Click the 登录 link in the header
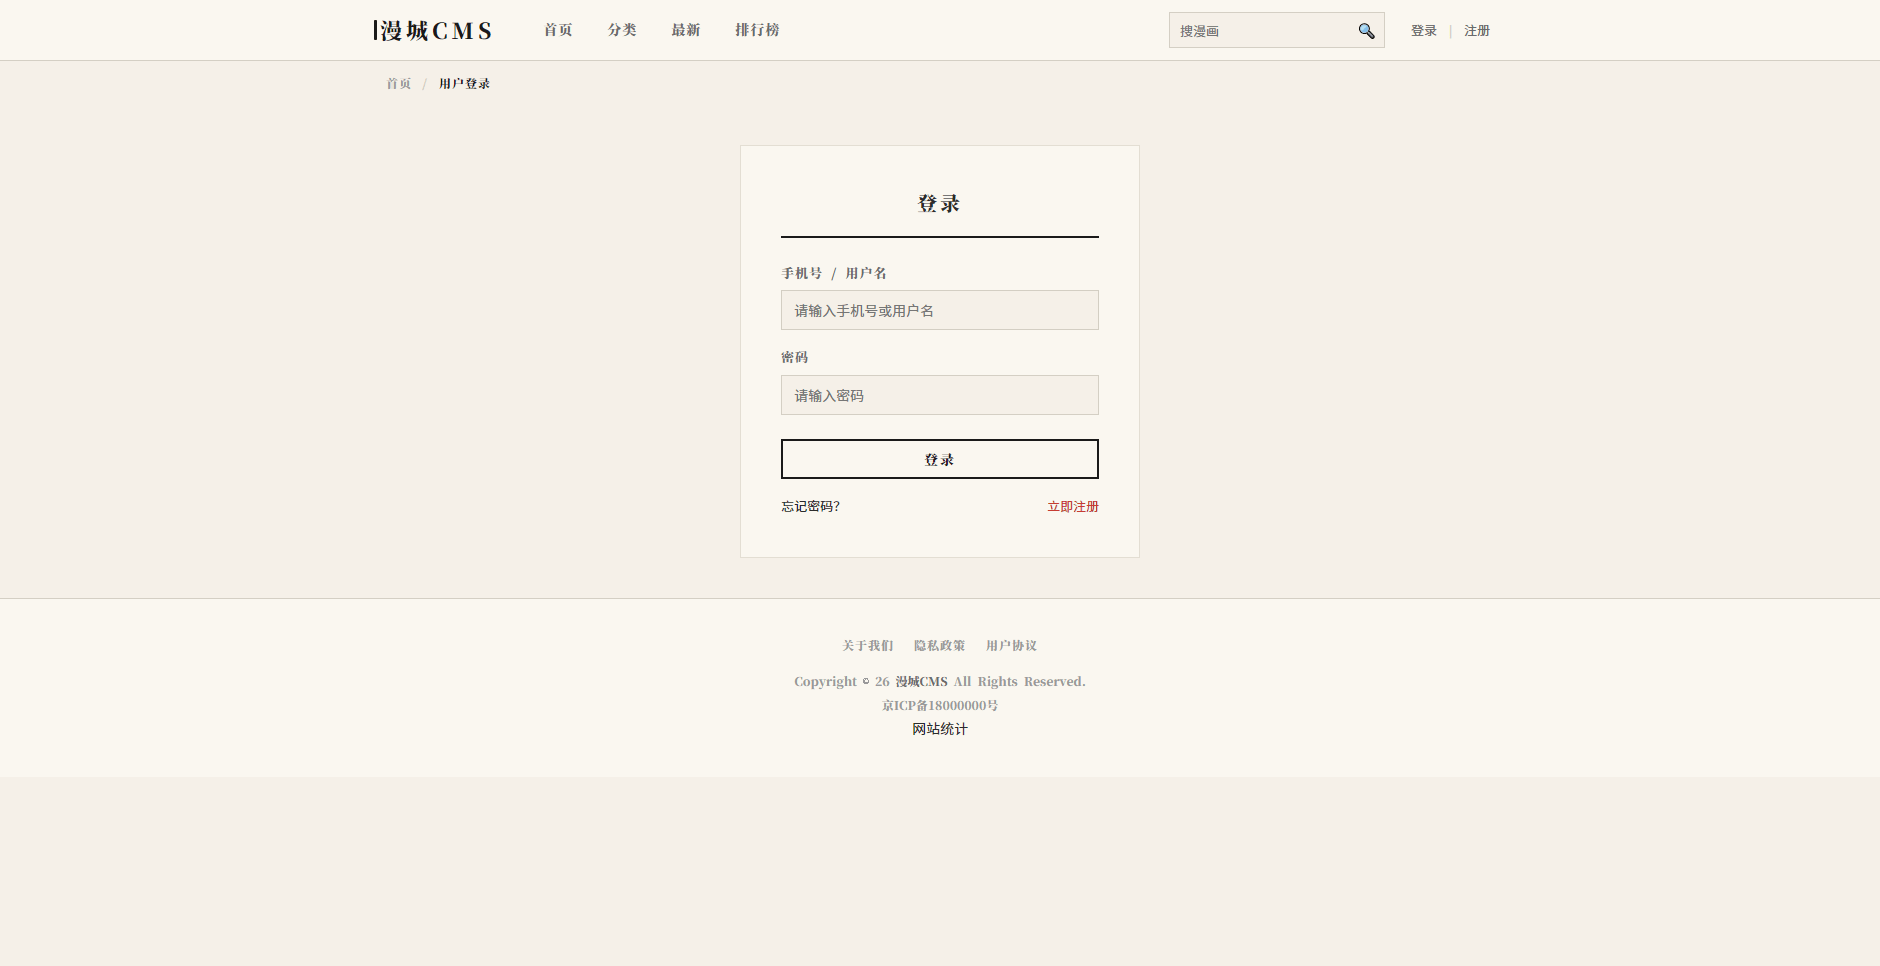 pos(1424,31)
